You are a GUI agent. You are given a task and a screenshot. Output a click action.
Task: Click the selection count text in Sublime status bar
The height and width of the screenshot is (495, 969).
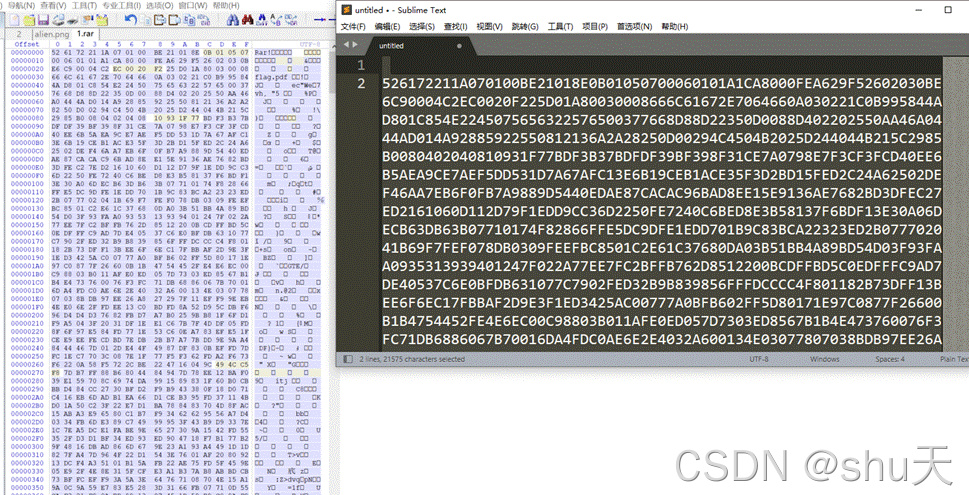coord(412,359)
